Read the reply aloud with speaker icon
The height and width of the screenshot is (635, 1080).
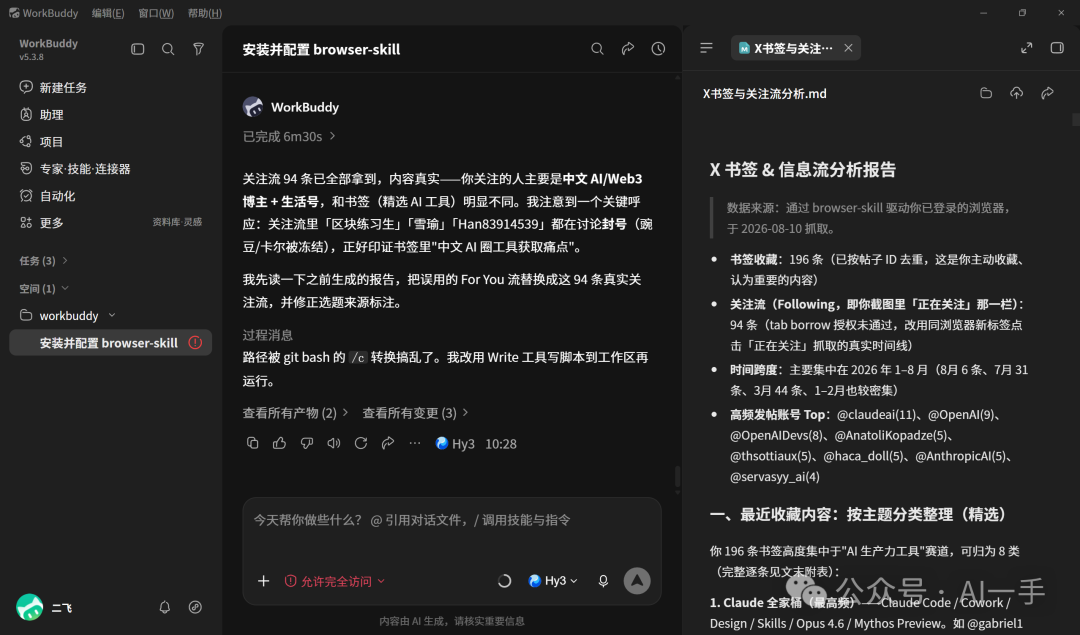point(333,444)
